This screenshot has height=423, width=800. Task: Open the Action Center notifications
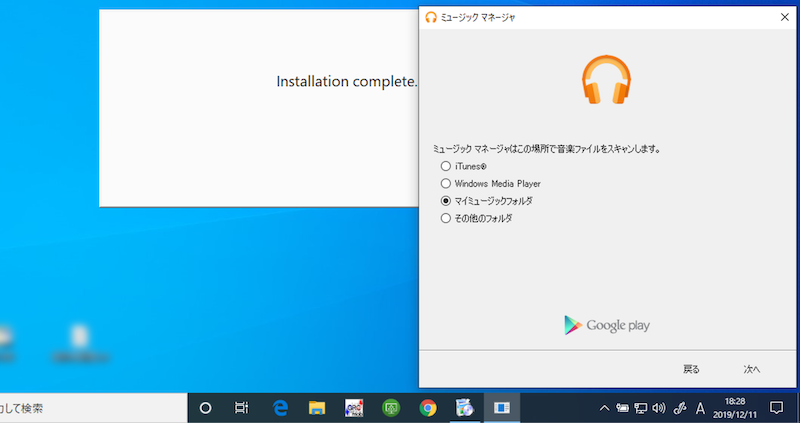776,408
